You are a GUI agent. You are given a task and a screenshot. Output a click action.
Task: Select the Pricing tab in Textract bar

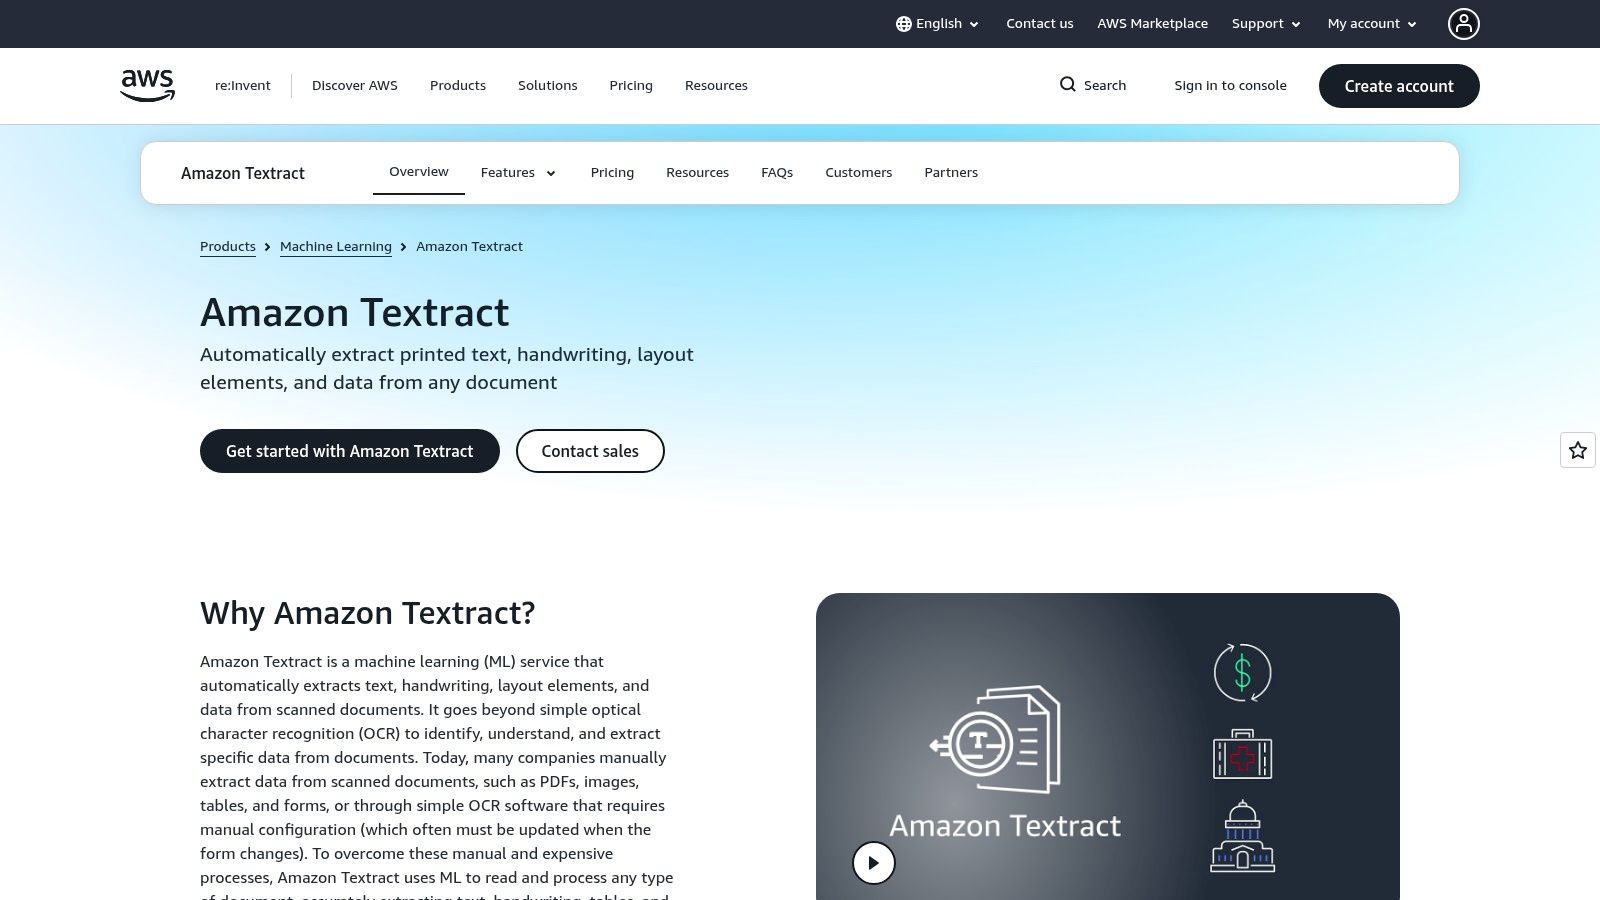click(x=612, y=173)
